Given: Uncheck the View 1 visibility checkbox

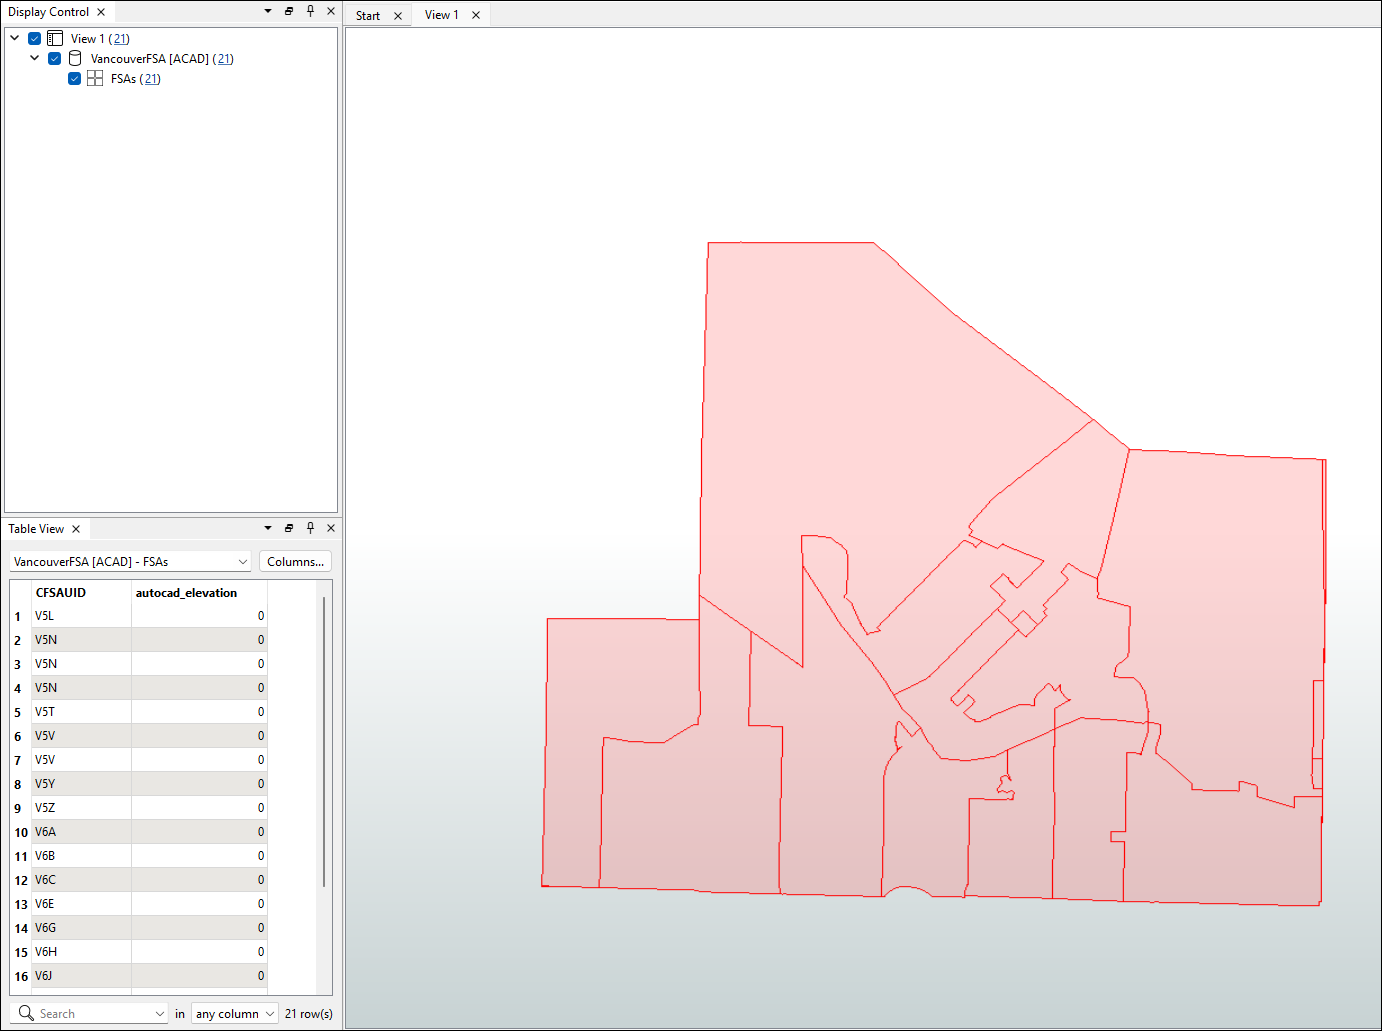Looking at the screenshot, I should (x=35, y=38).
